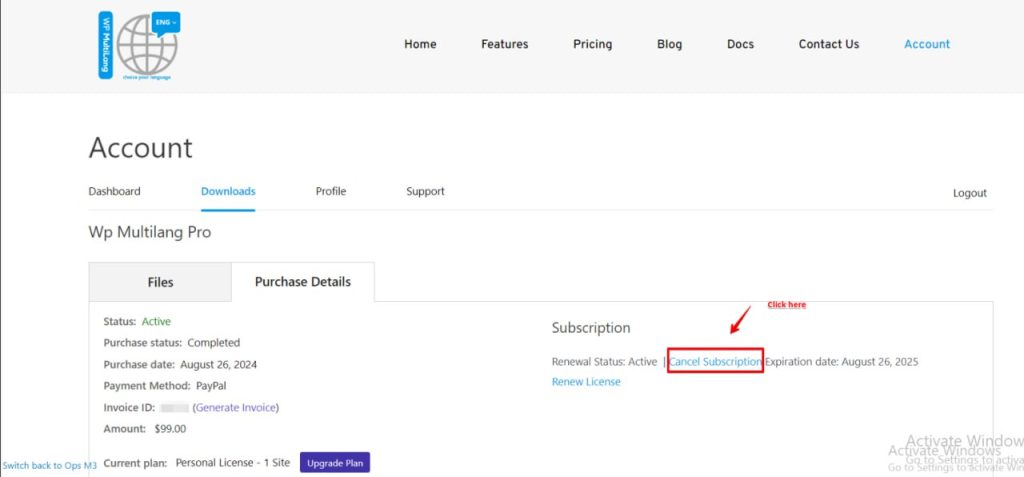The image size is (1024, 477).
Task: Click Personal License - 1 Site text
Action: coord(232,463)
